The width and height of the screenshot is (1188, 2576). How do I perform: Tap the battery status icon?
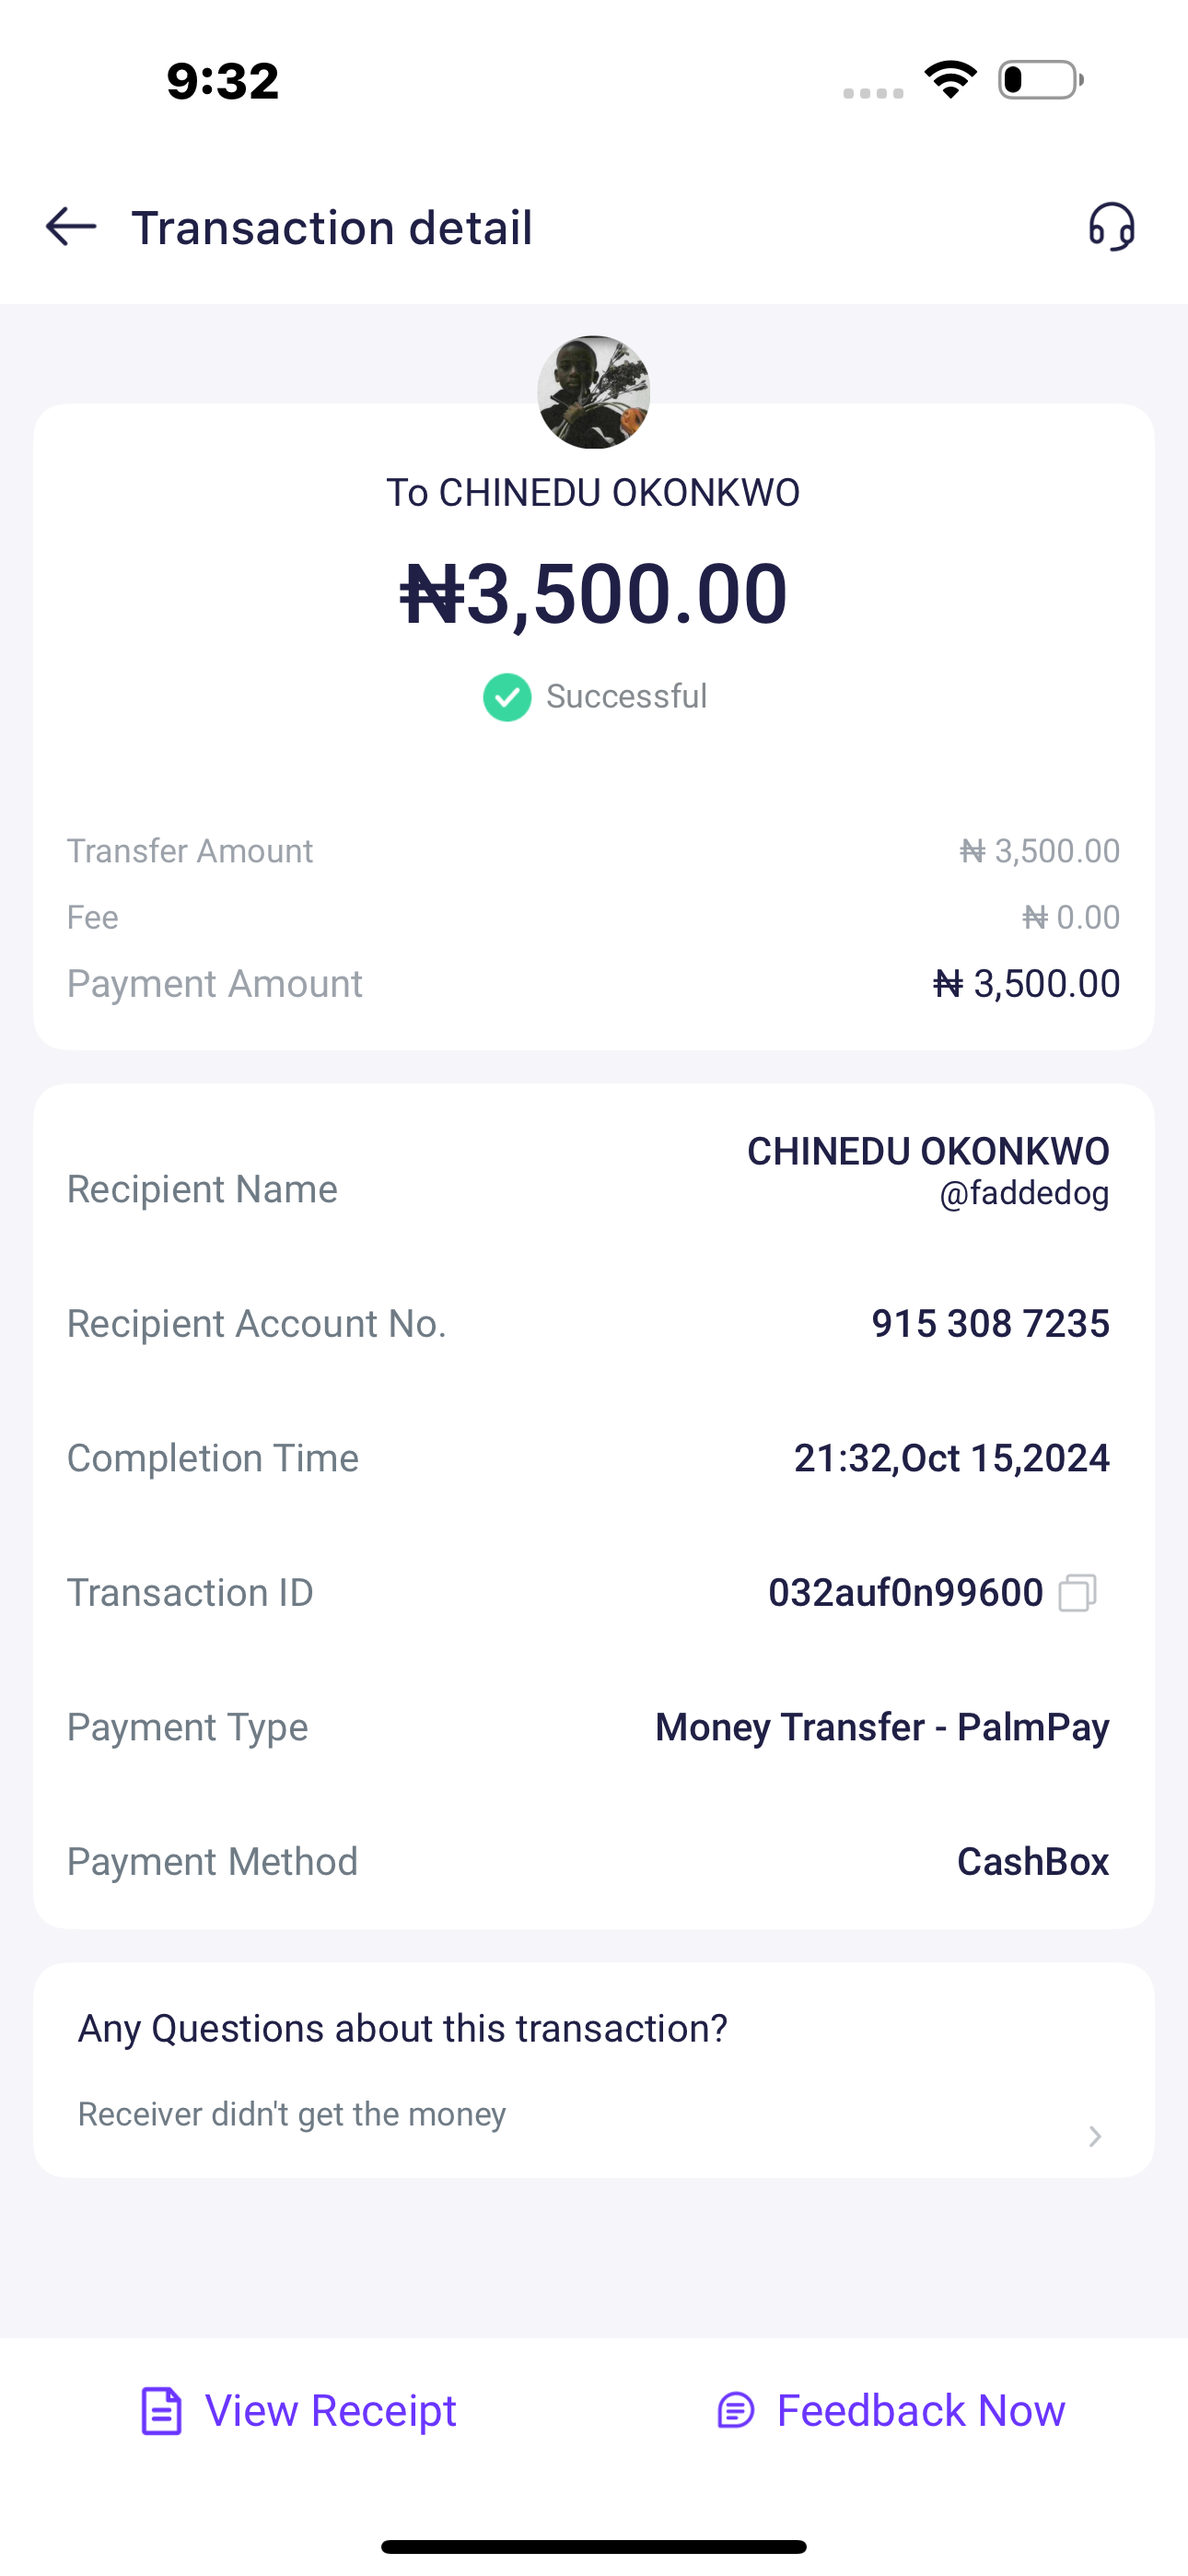1040,80
